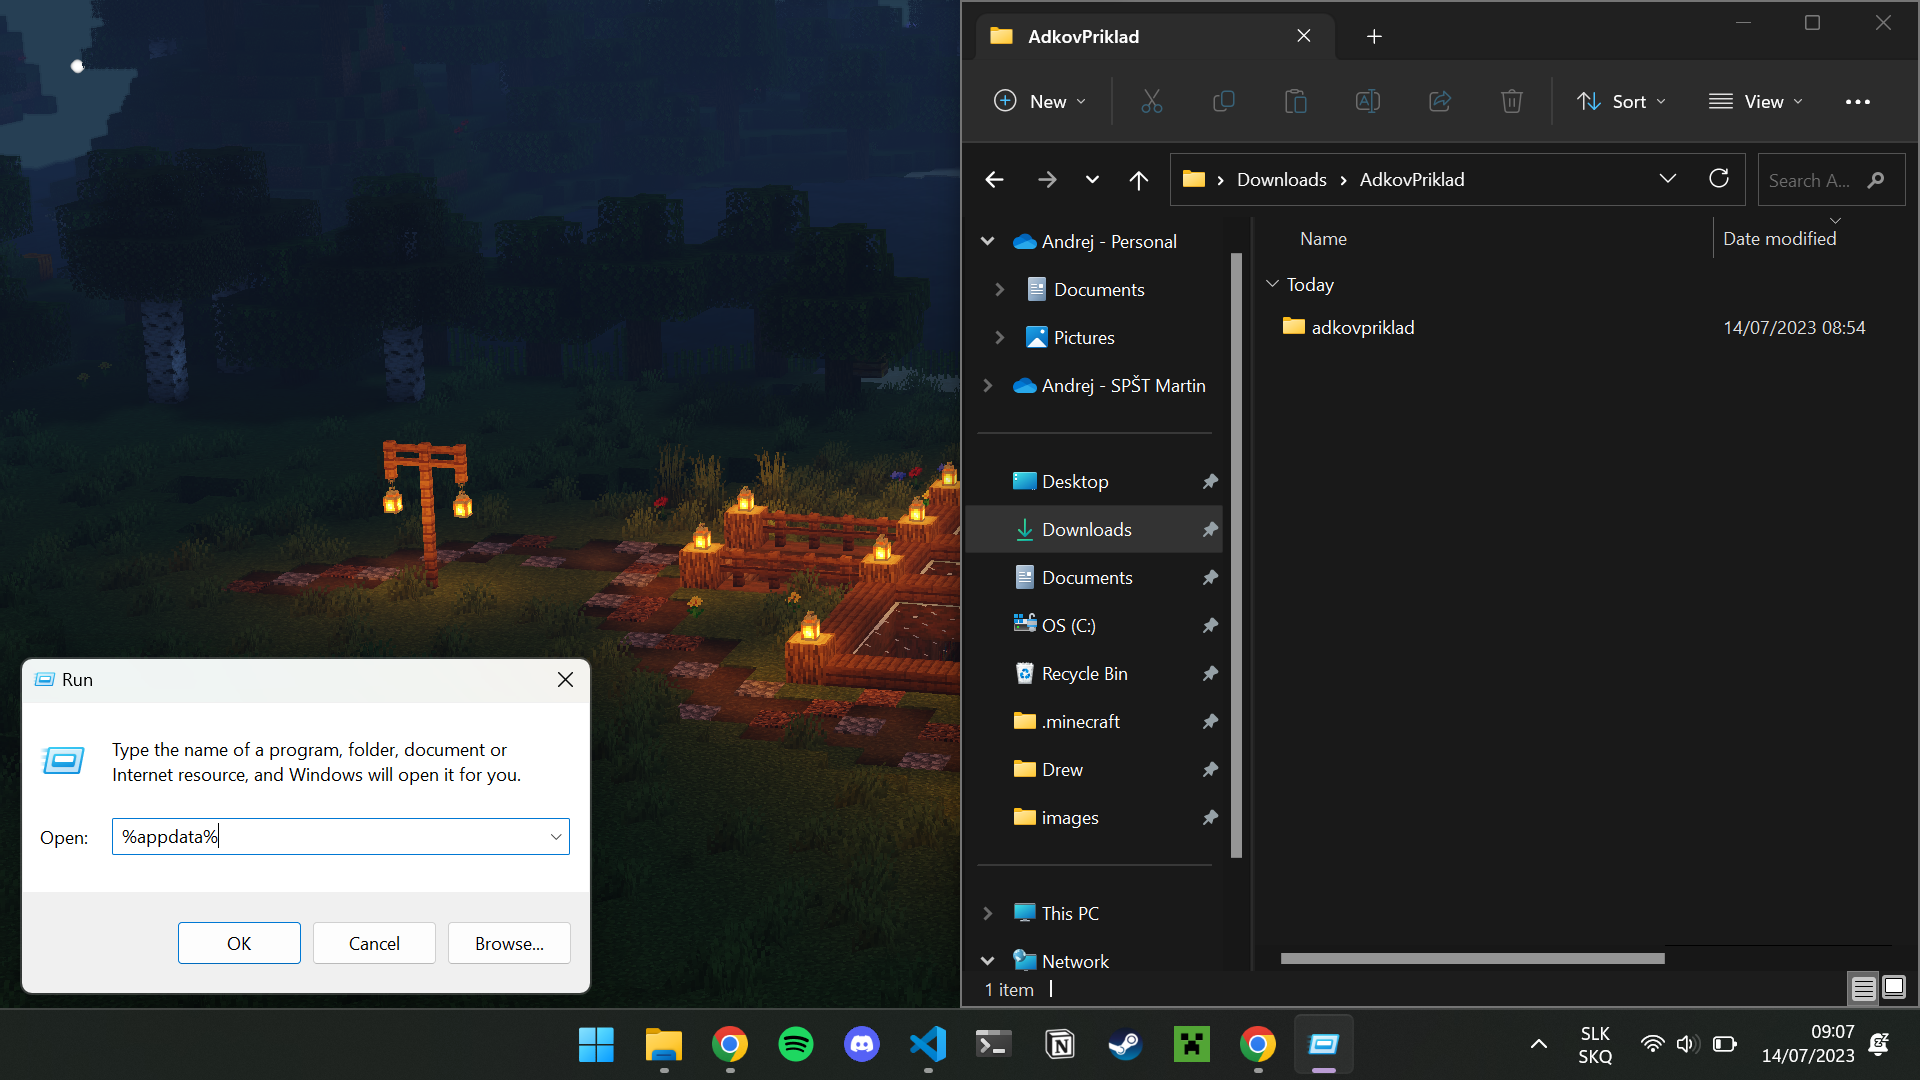The width and height of the screenshot is (1920, 1080).
Task: Expand OneDrive Documents tree node
Action: [999, 289]
